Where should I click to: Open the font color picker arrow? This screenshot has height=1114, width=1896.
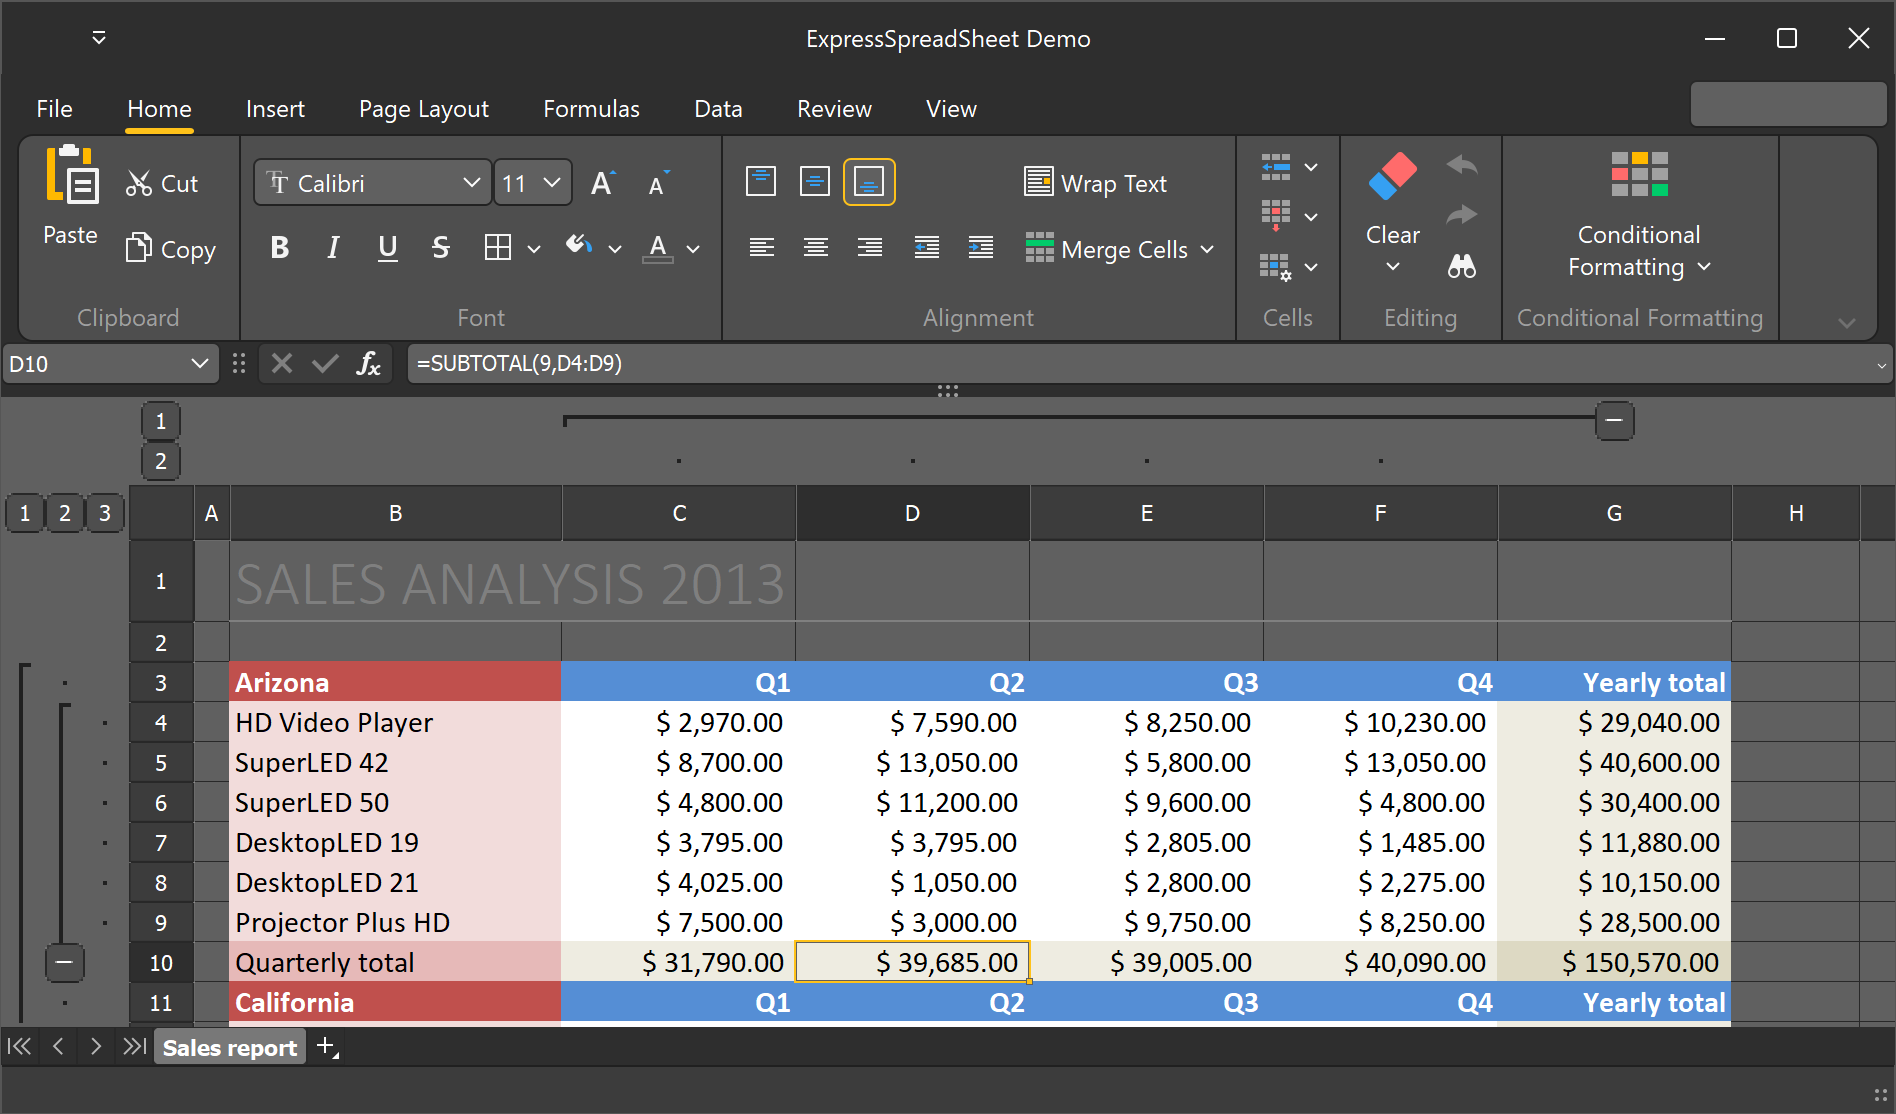pos(693,249)
